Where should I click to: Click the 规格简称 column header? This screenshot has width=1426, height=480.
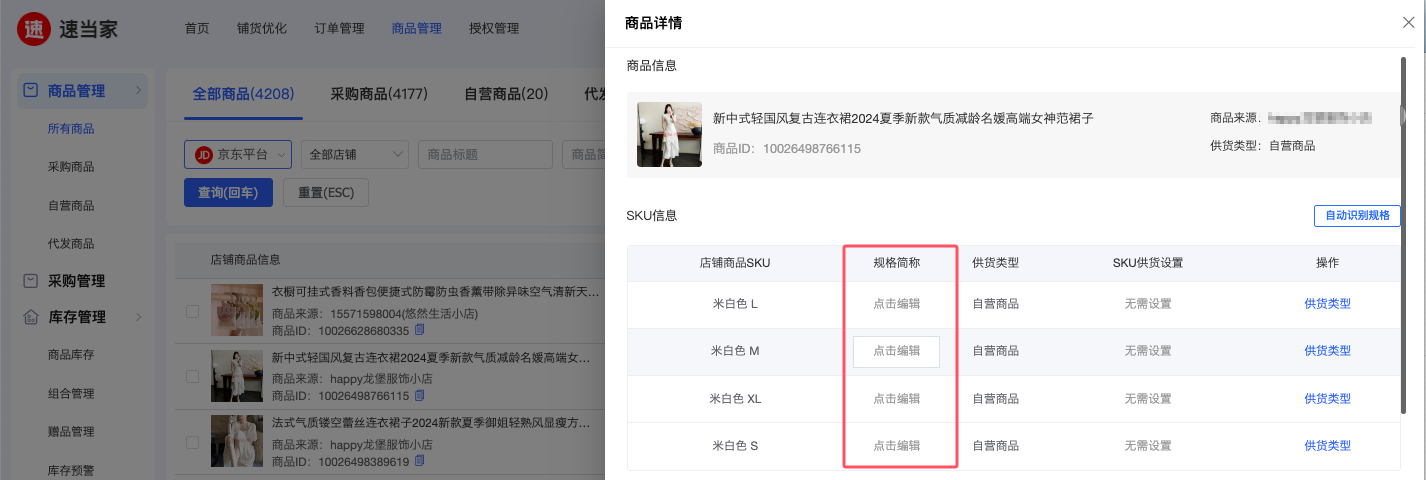(896, 263)
